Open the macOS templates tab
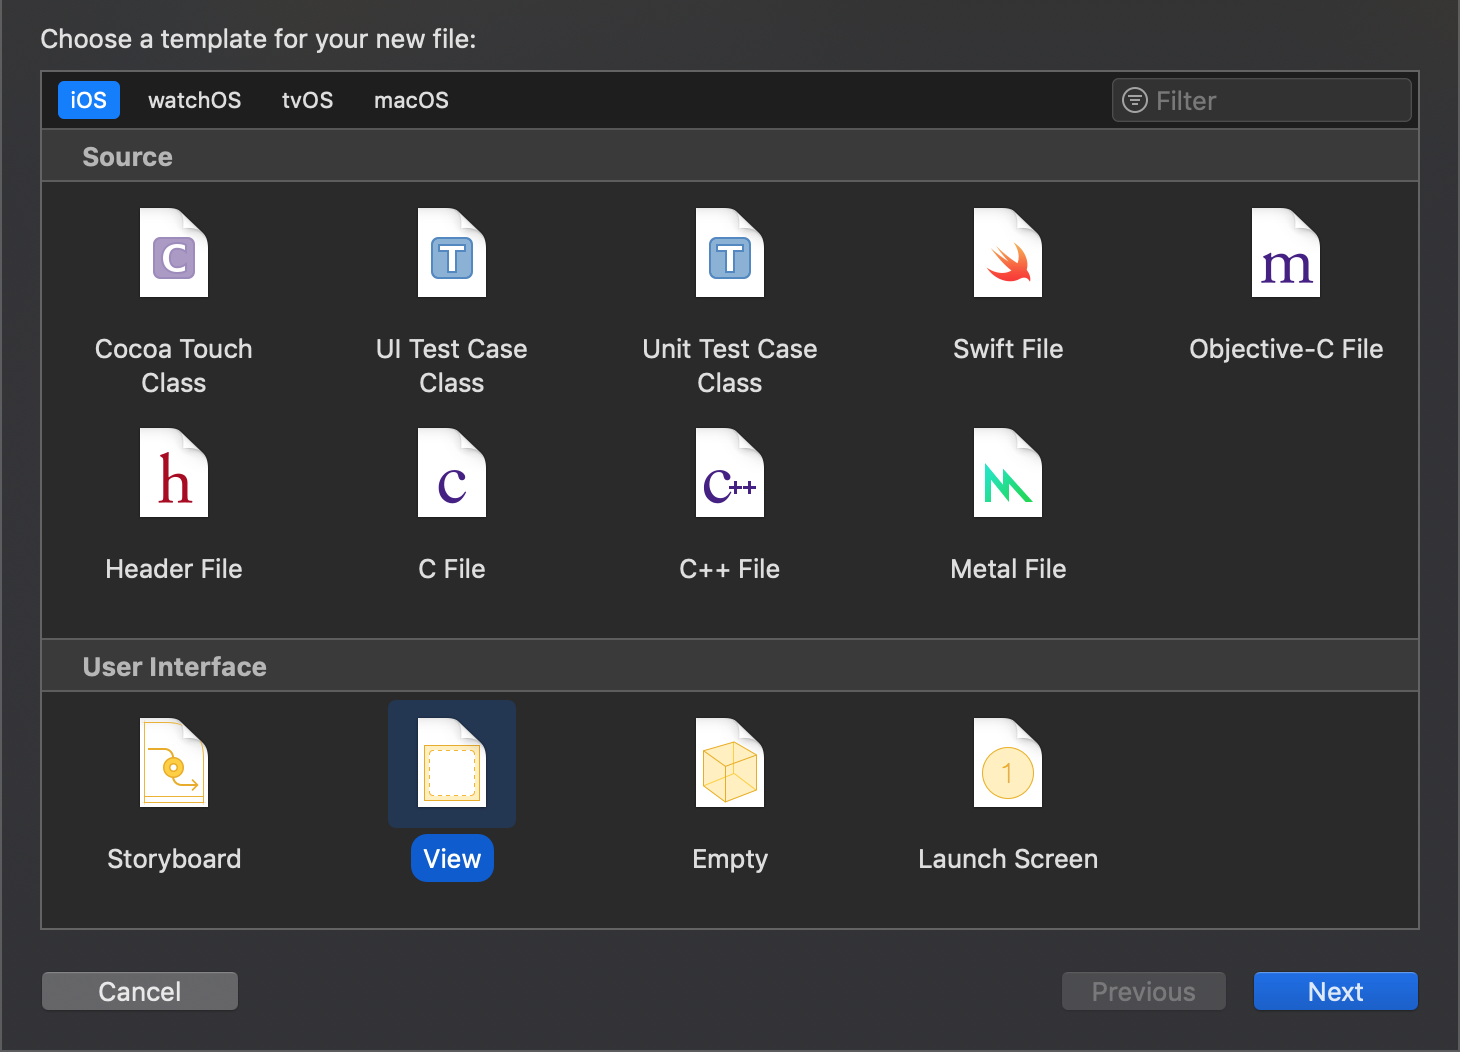This screenshot has width=1460, height=1052. pyautogui.click(x=411, y=100)
